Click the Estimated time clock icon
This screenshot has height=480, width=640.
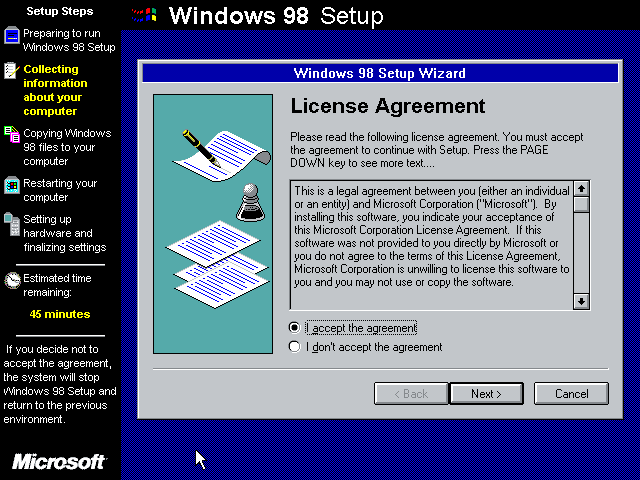[x=12, y=280]
